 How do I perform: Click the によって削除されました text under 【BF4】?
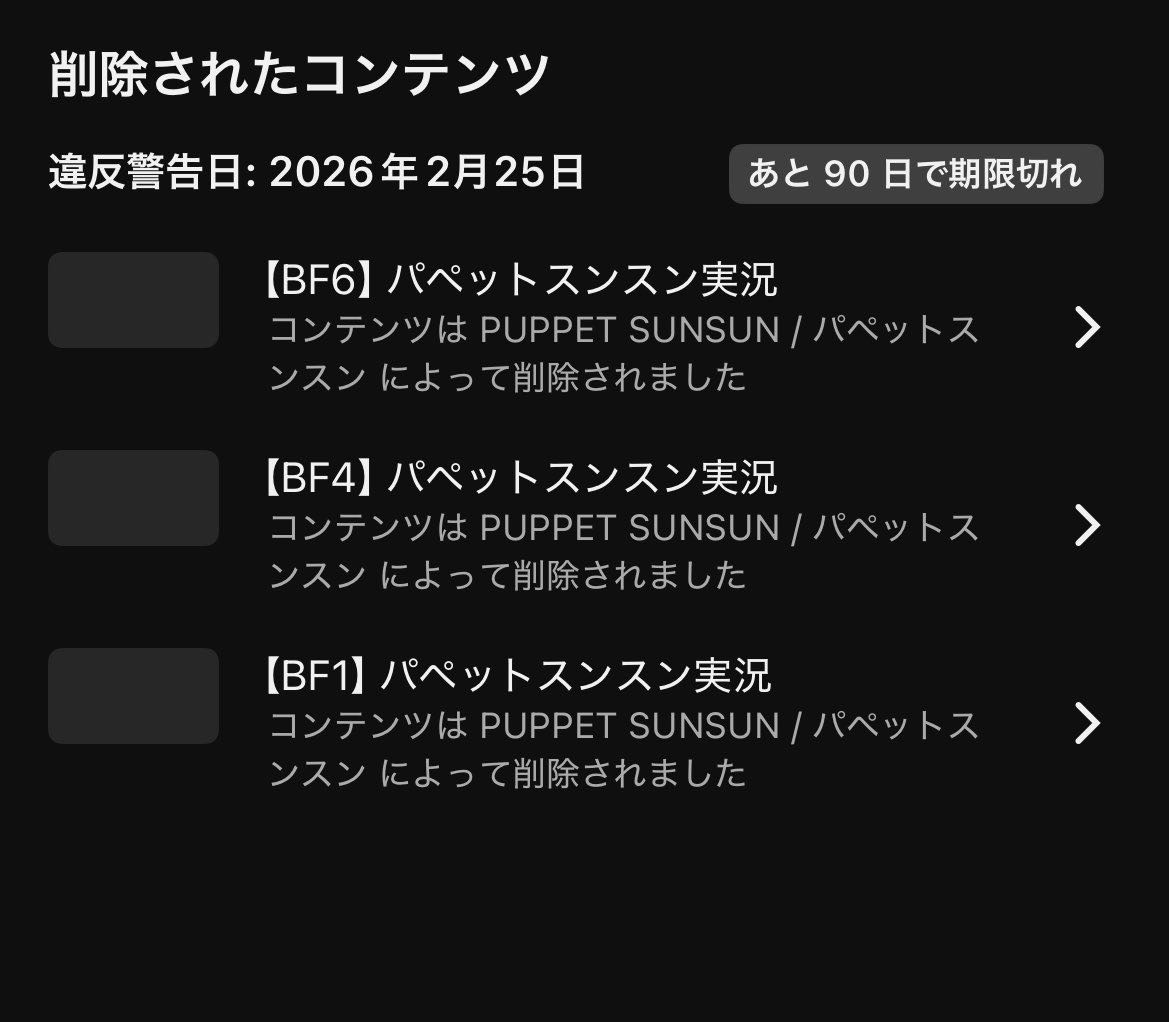(563, 576)
